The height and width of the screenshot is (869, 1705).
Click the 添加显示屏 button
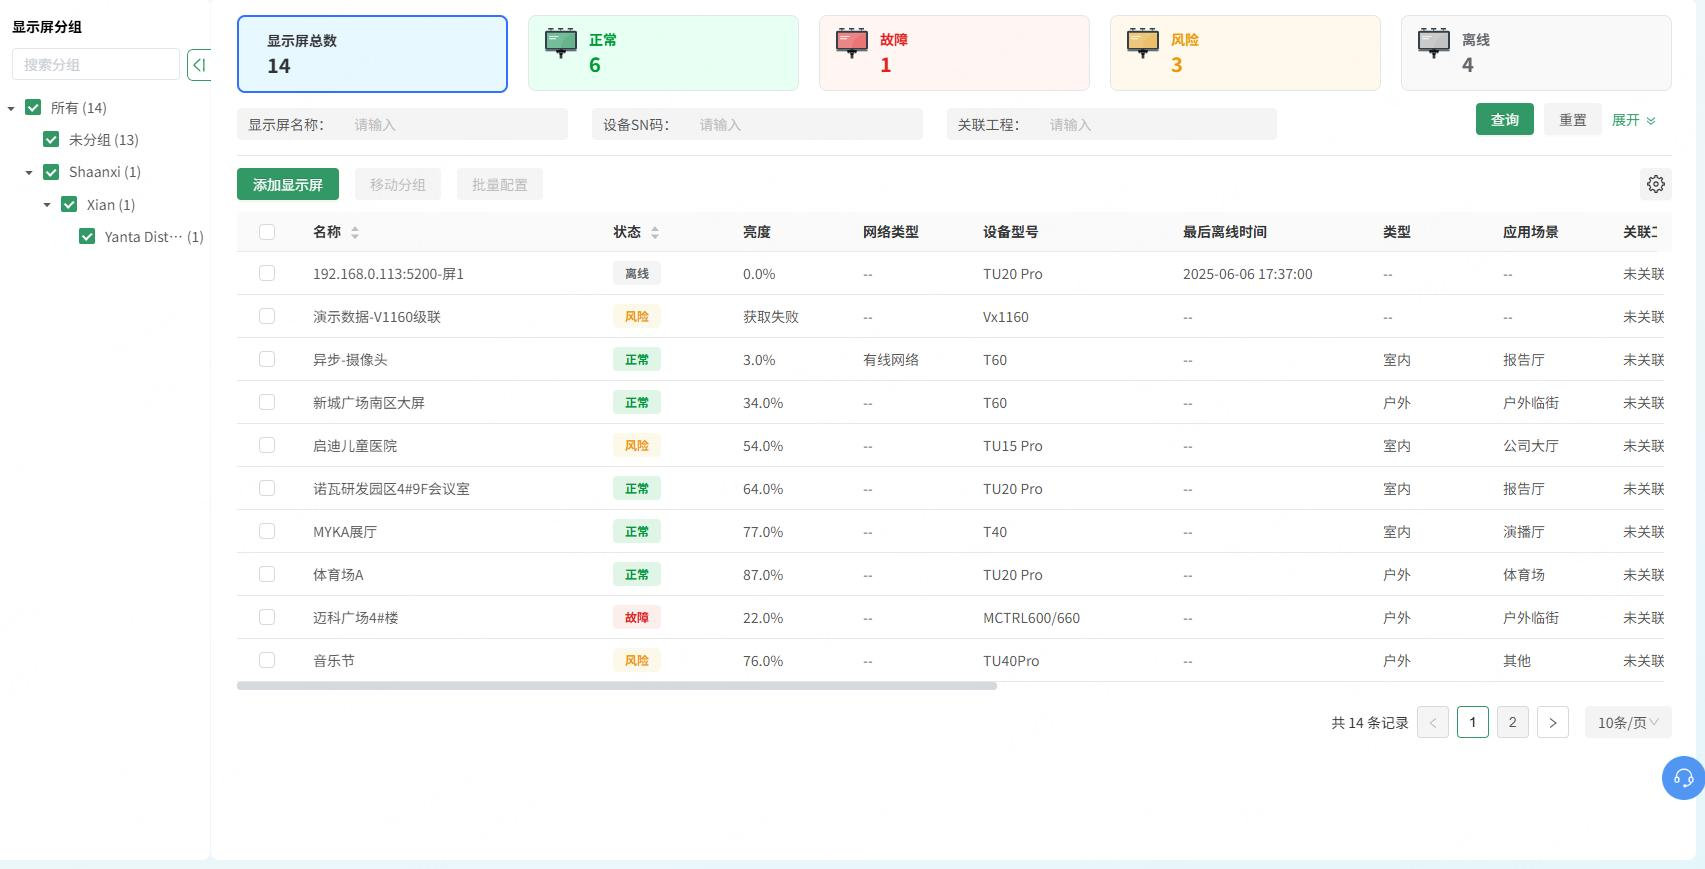click(x=288, y=184)
